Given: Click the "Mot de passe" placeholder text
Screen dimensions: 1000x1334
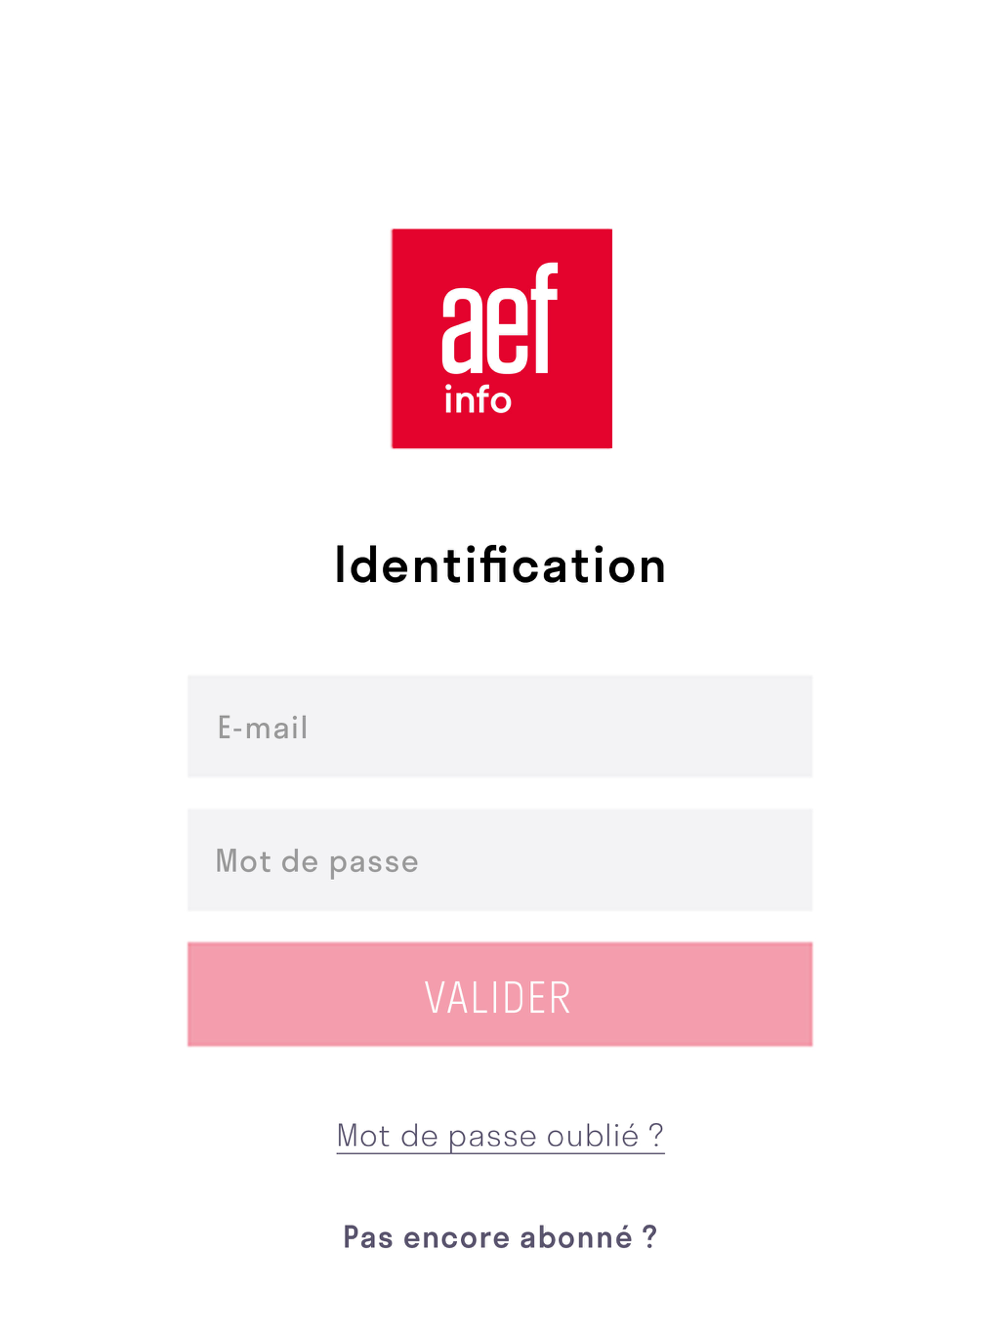Looking at the screenshot, I should pos(317,861).
